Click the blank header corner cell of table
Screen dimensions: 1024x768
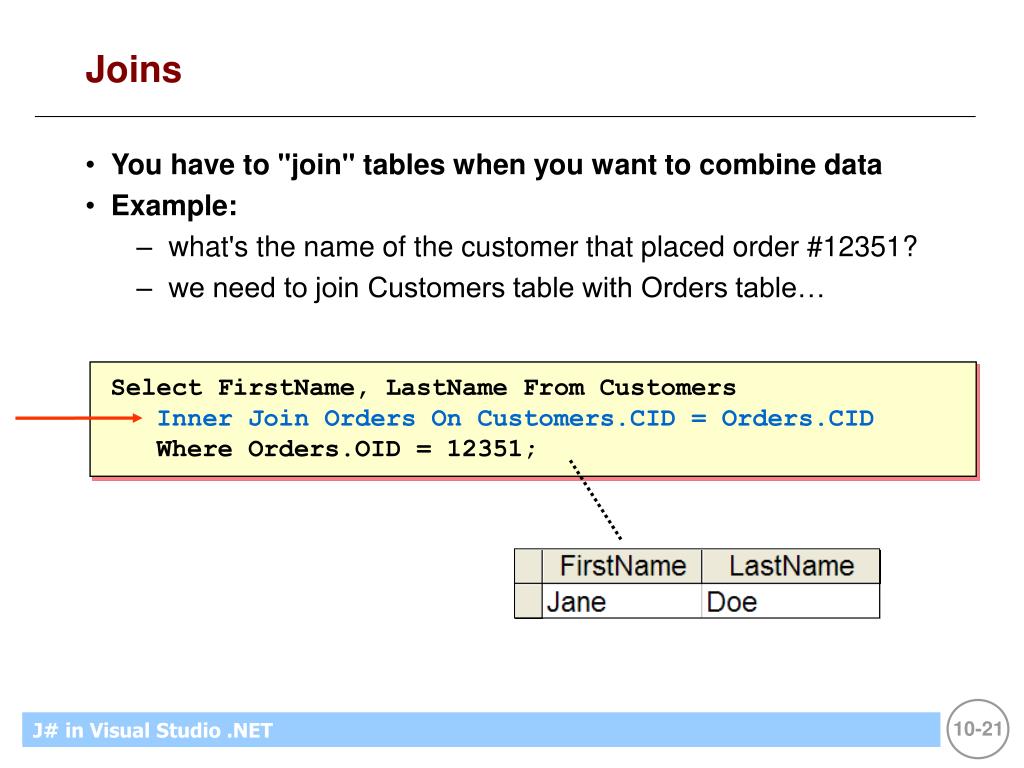coord(528,566)
